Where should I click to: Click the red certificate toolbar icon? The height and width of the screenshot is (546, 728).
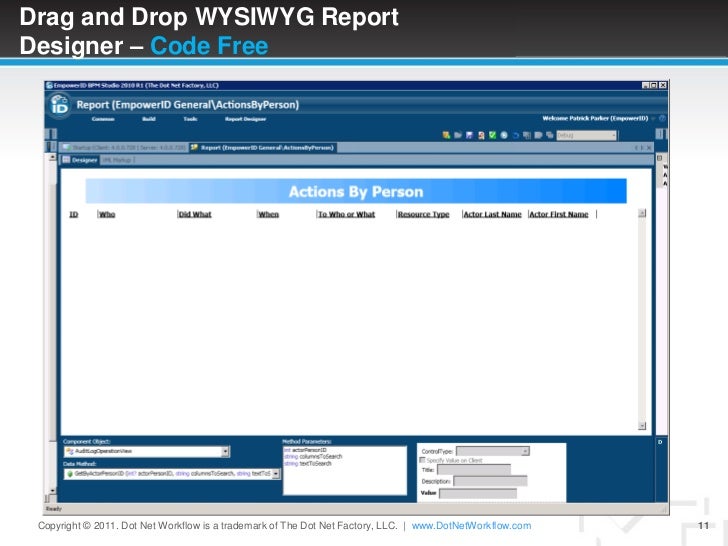[481, 135]
